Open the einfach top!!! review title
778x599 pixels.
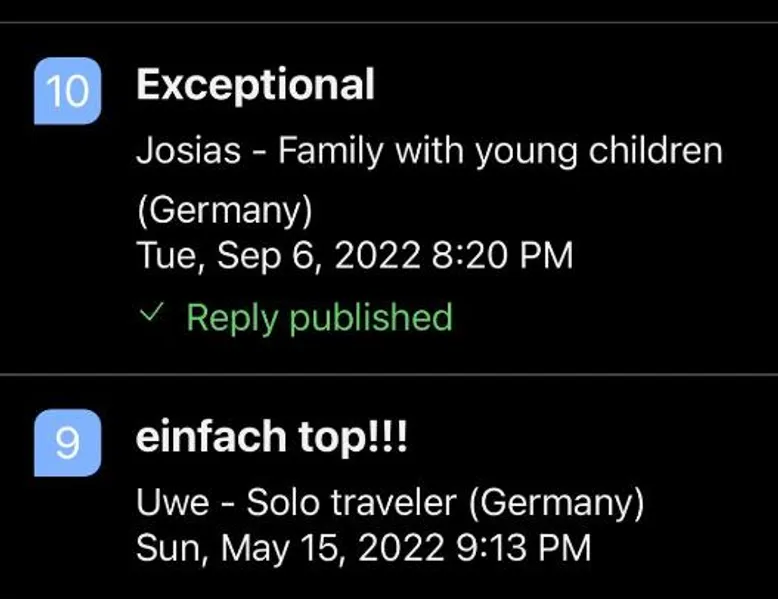click(x=272, y=436)
